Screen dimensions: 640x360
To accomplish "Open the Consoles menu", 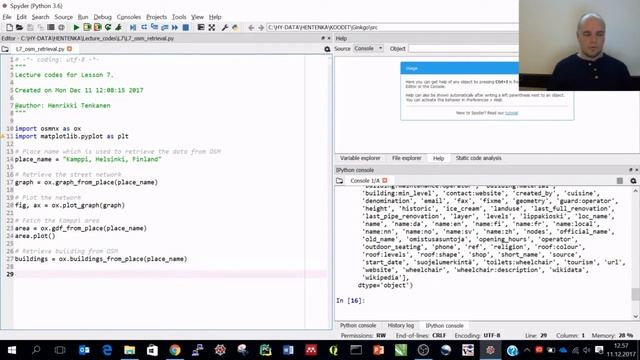I will 129,17.
